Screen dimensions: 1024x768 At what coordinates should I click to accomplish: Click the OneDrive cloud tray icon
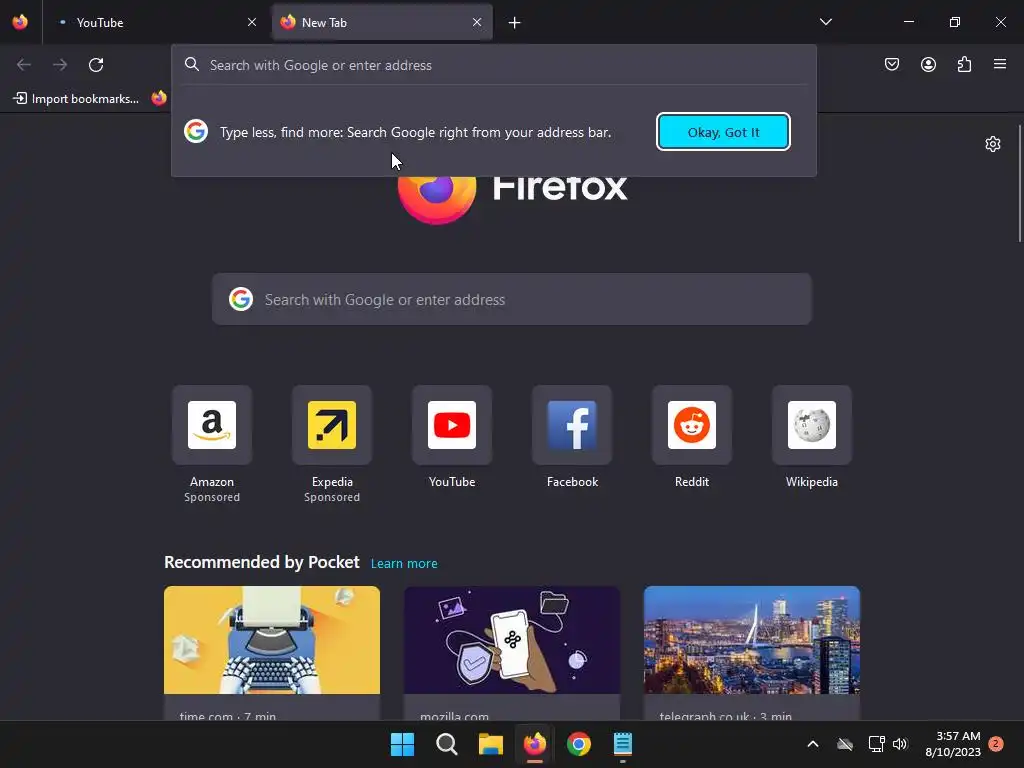tap(845, 744)
